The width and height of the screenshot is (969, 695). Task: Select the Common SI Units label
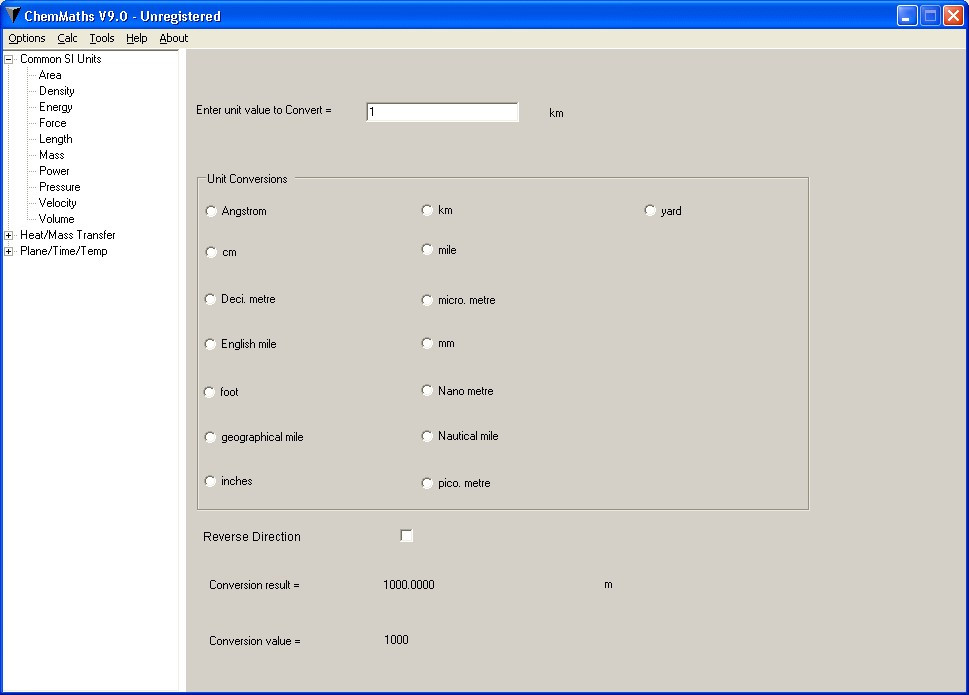pyautogui.click(x=61, y=59)
